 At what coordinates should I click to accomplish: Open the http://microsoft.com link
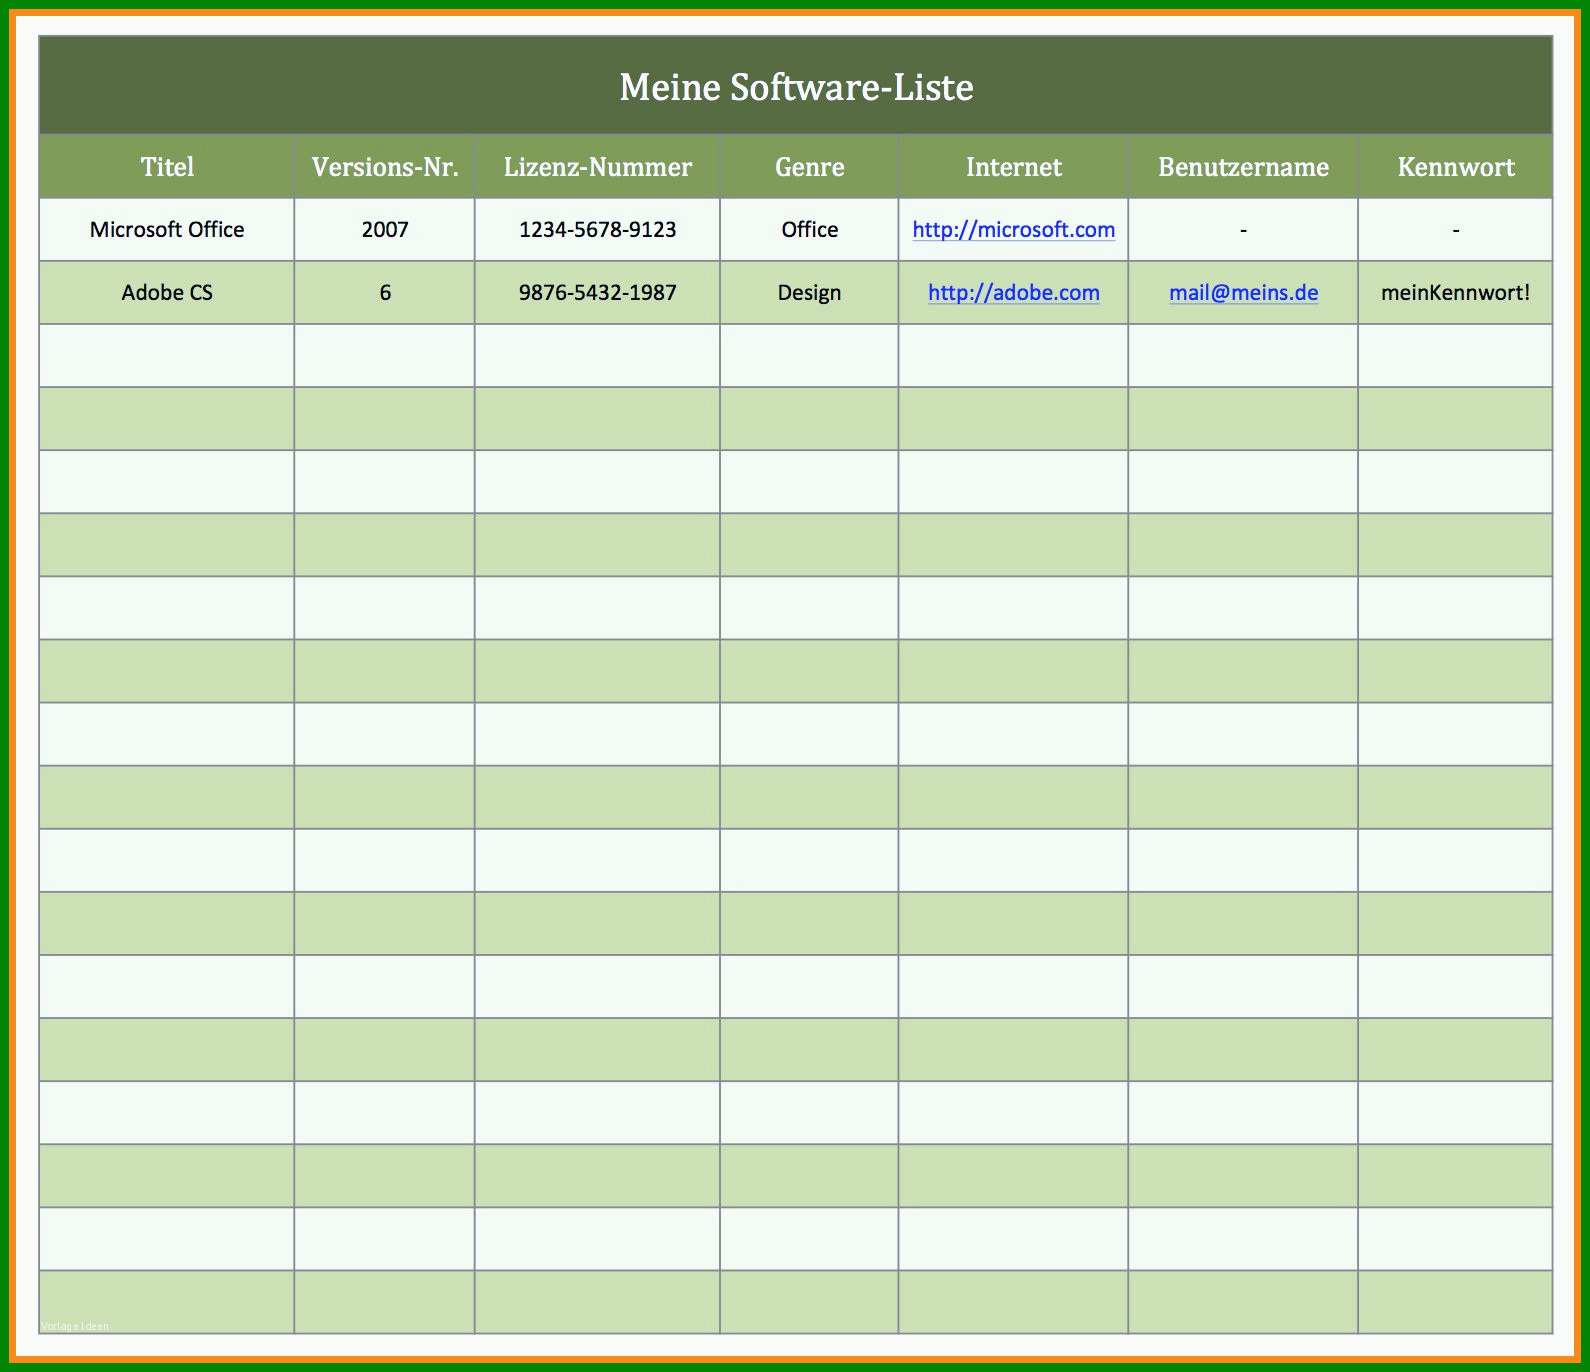1013,230
